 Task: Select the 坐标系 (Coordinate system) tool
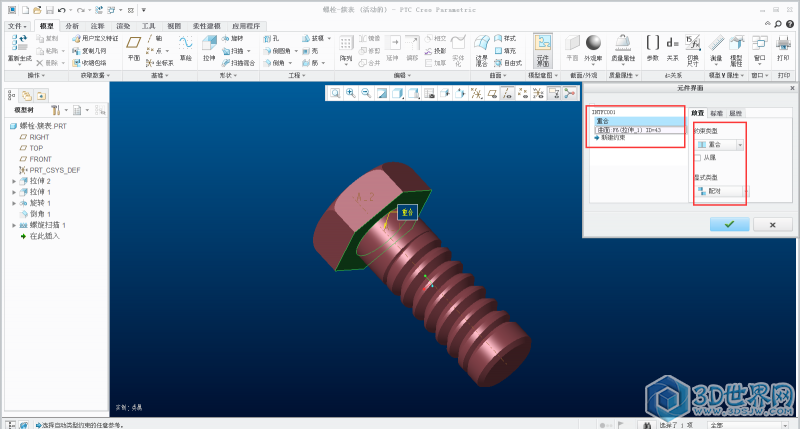pos(160,63)
